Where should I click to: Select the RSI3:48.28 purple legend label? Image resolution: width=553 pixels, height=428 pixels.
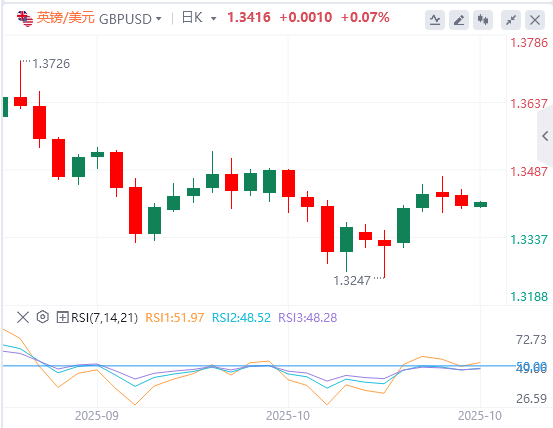click(308, 318)
